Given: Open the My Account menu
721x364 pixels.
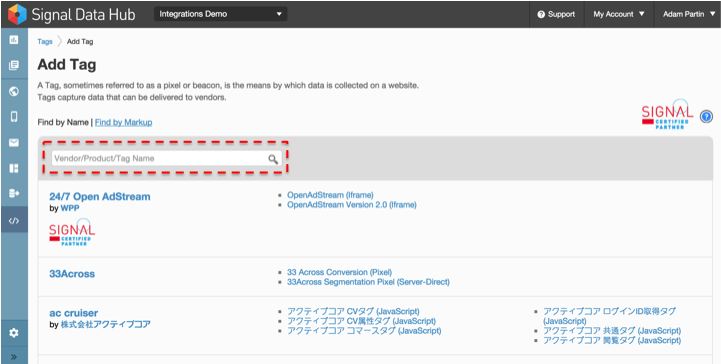Looking at the screenshot, I should [x=618, y=14].
